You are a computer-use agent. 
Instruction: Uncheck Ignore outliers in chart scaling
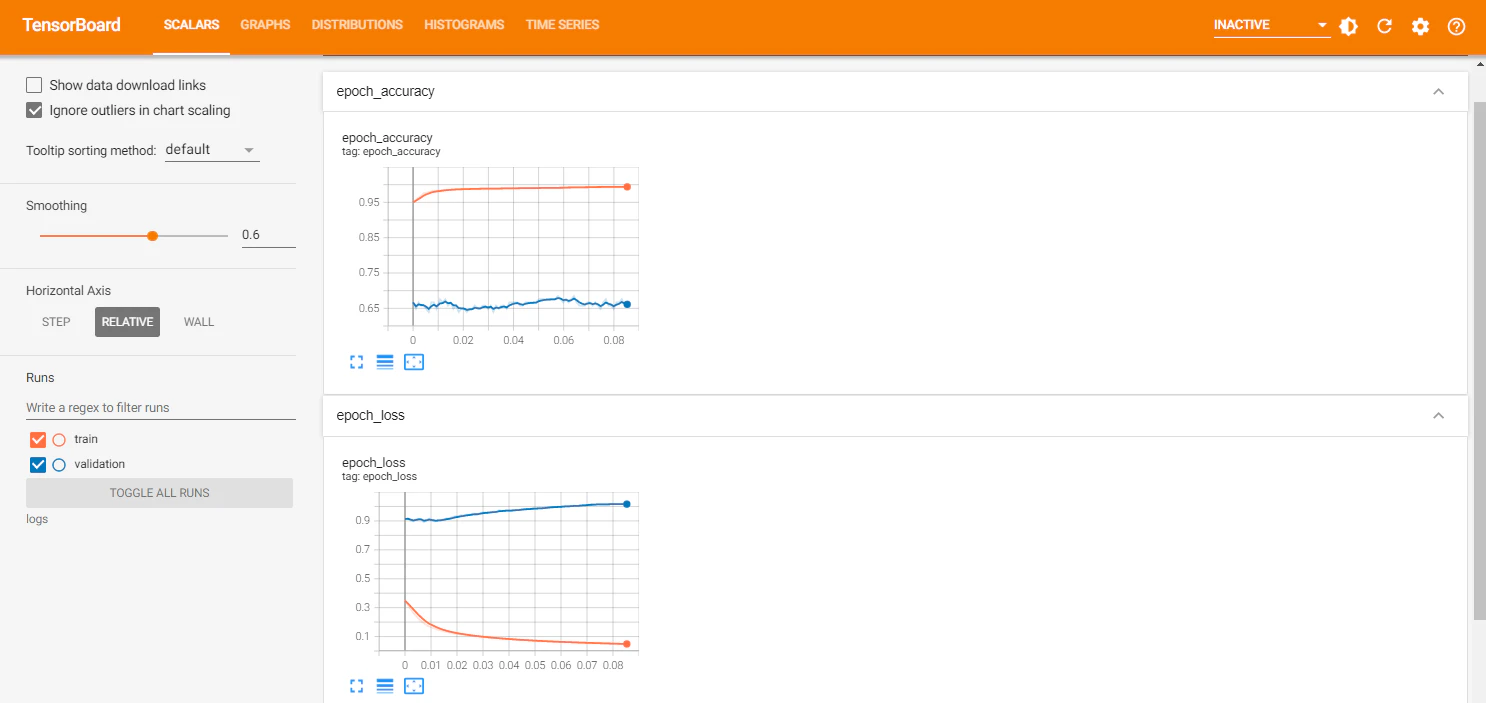pyautogui.click(x=34, y=110)
